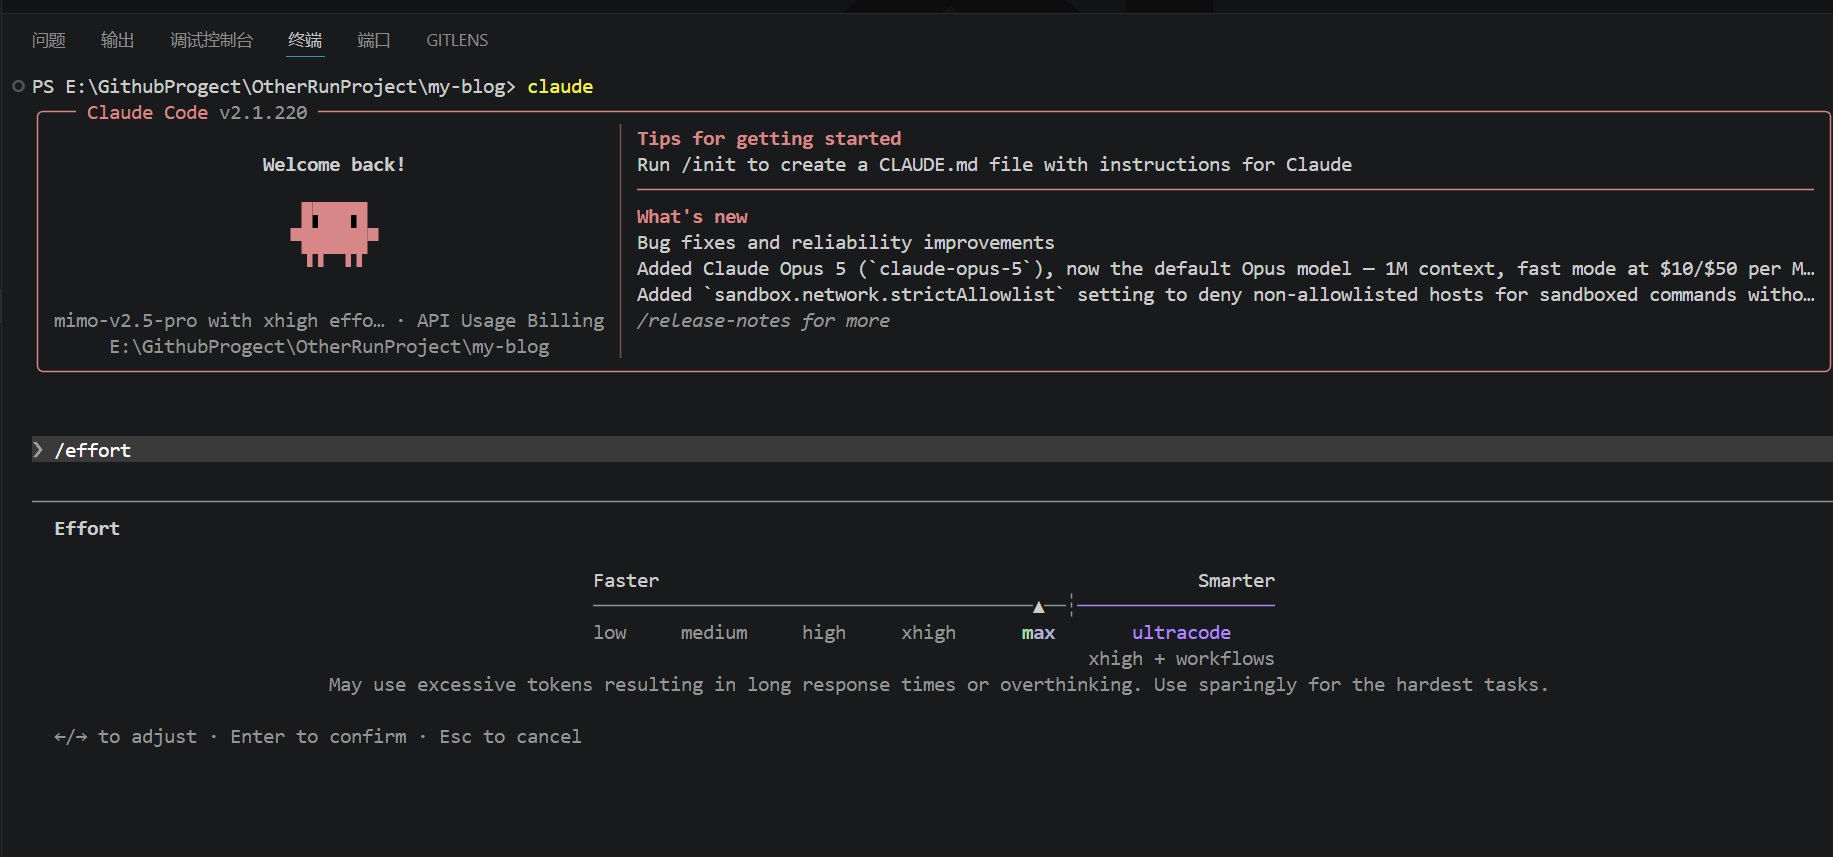Click the prompt chevron before /effort

pyautogui.click(x=38, y=450)
